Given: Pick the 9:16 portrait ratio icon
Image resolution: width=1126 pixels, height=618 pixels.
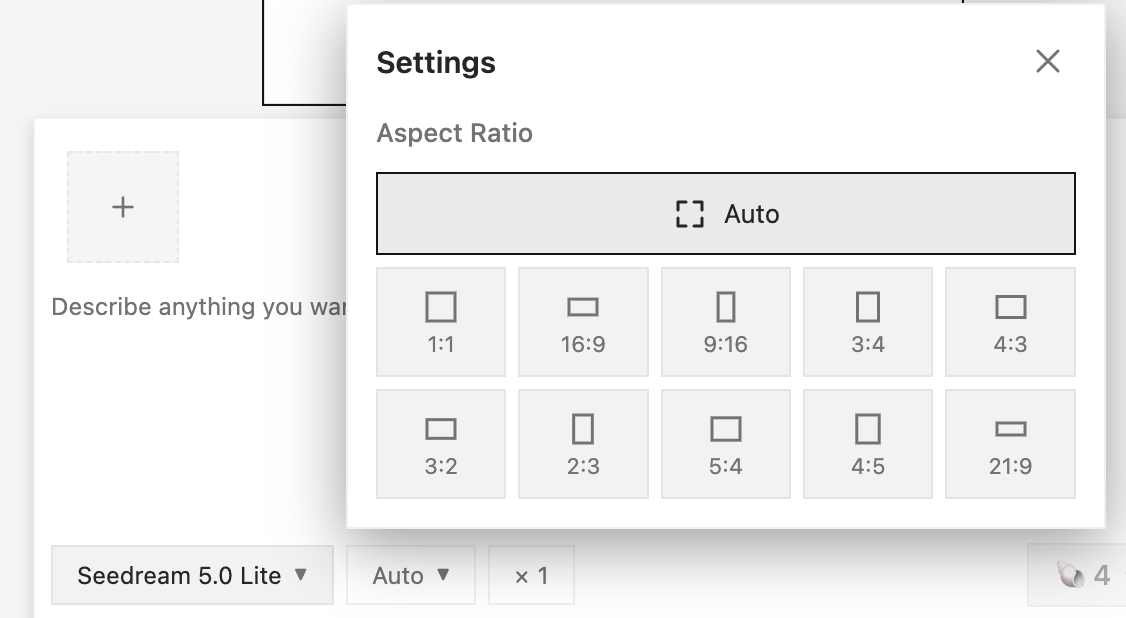Looking at the screenshot, I should click(725, 307).
